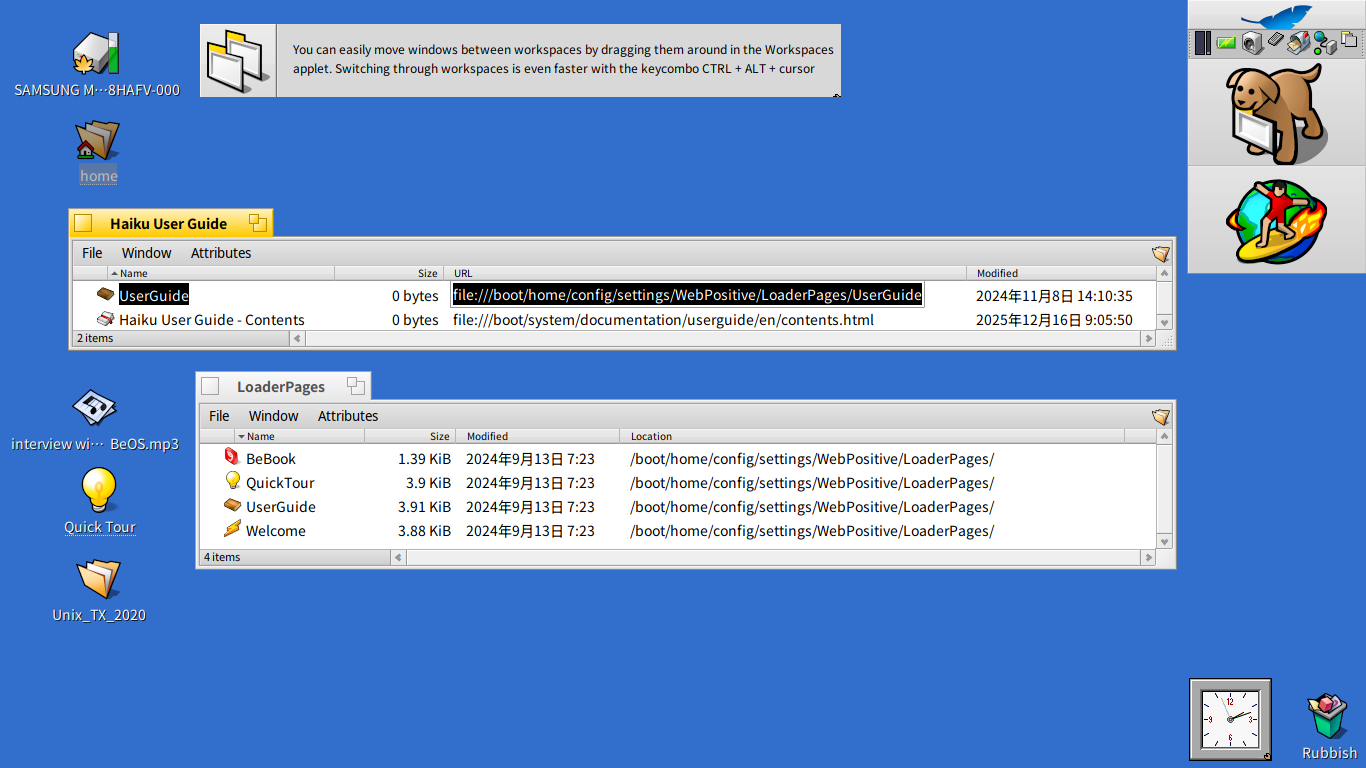Click the highlighted UserGuide URL field

pos(687,294)
